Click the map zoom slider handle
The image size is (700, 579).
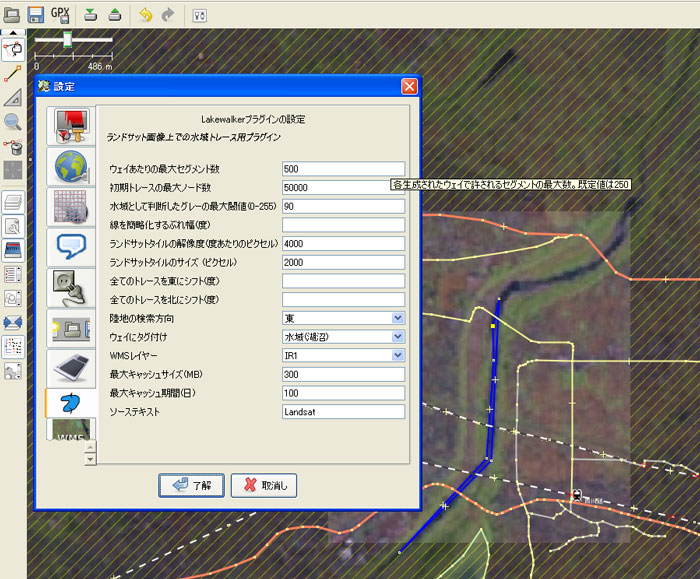pos(67,39)
